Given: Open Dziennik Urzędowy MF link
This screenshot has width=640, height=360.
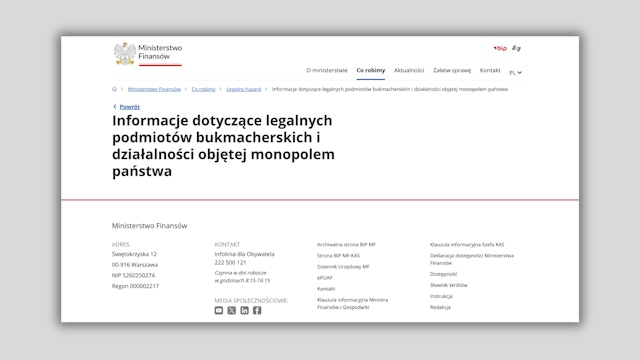Looking at the screenshot, I should pyautogui.click(x=343, y=267).
